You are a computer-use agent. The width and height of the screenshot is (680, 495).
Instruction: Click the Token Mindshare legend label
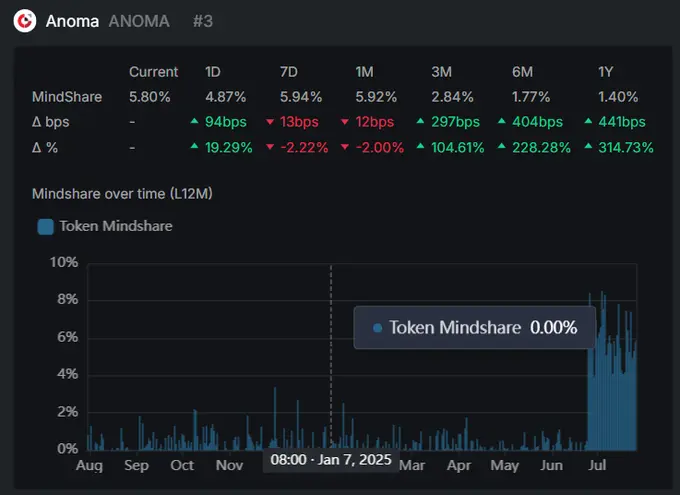click(116, 226)
